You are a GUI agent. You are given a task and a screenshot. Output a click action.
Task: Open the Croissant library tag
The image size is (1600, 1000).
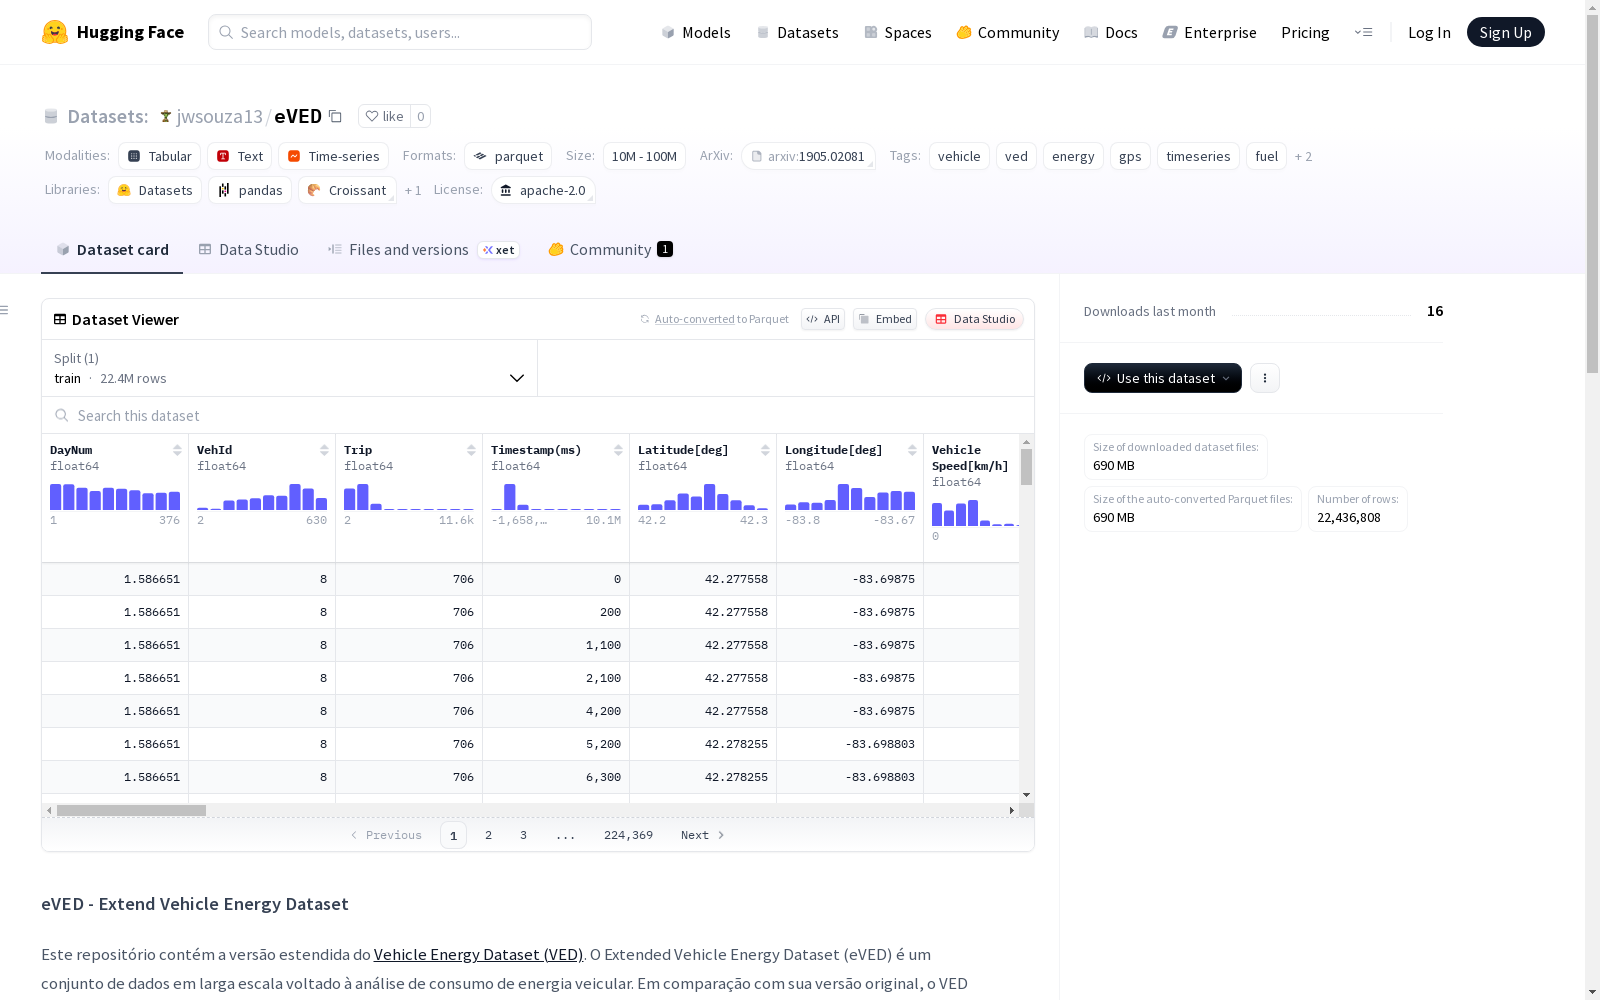coord(347,190)
